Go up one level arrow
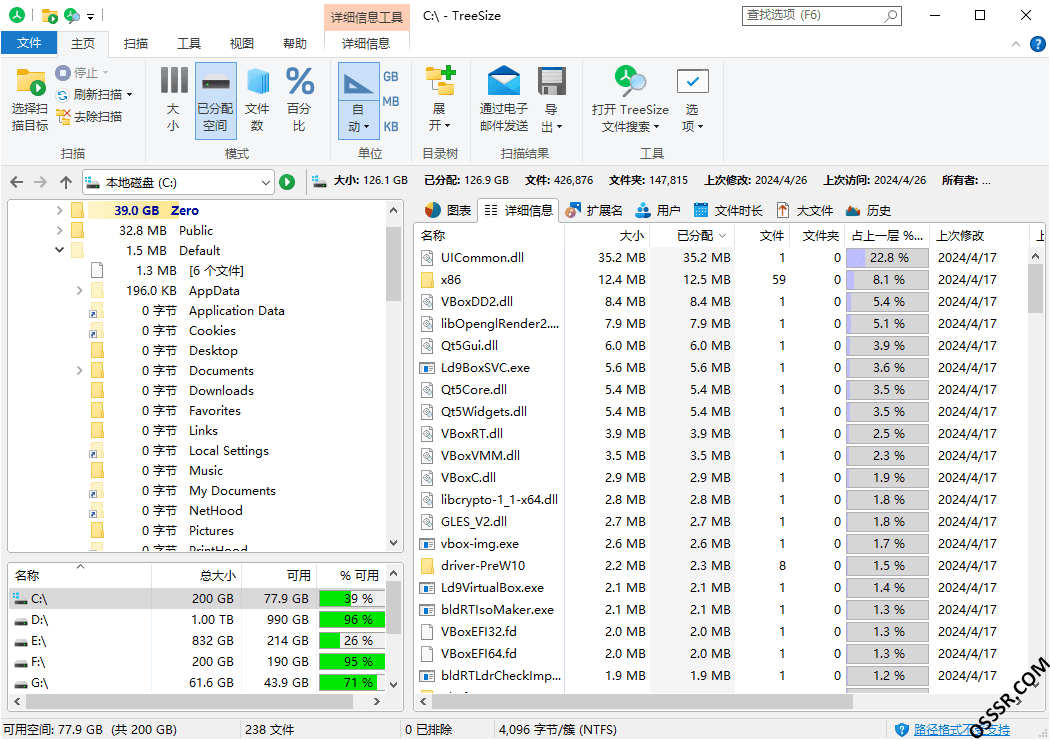The width and height of the screenshot is (1050, 740). pos(65,182)
